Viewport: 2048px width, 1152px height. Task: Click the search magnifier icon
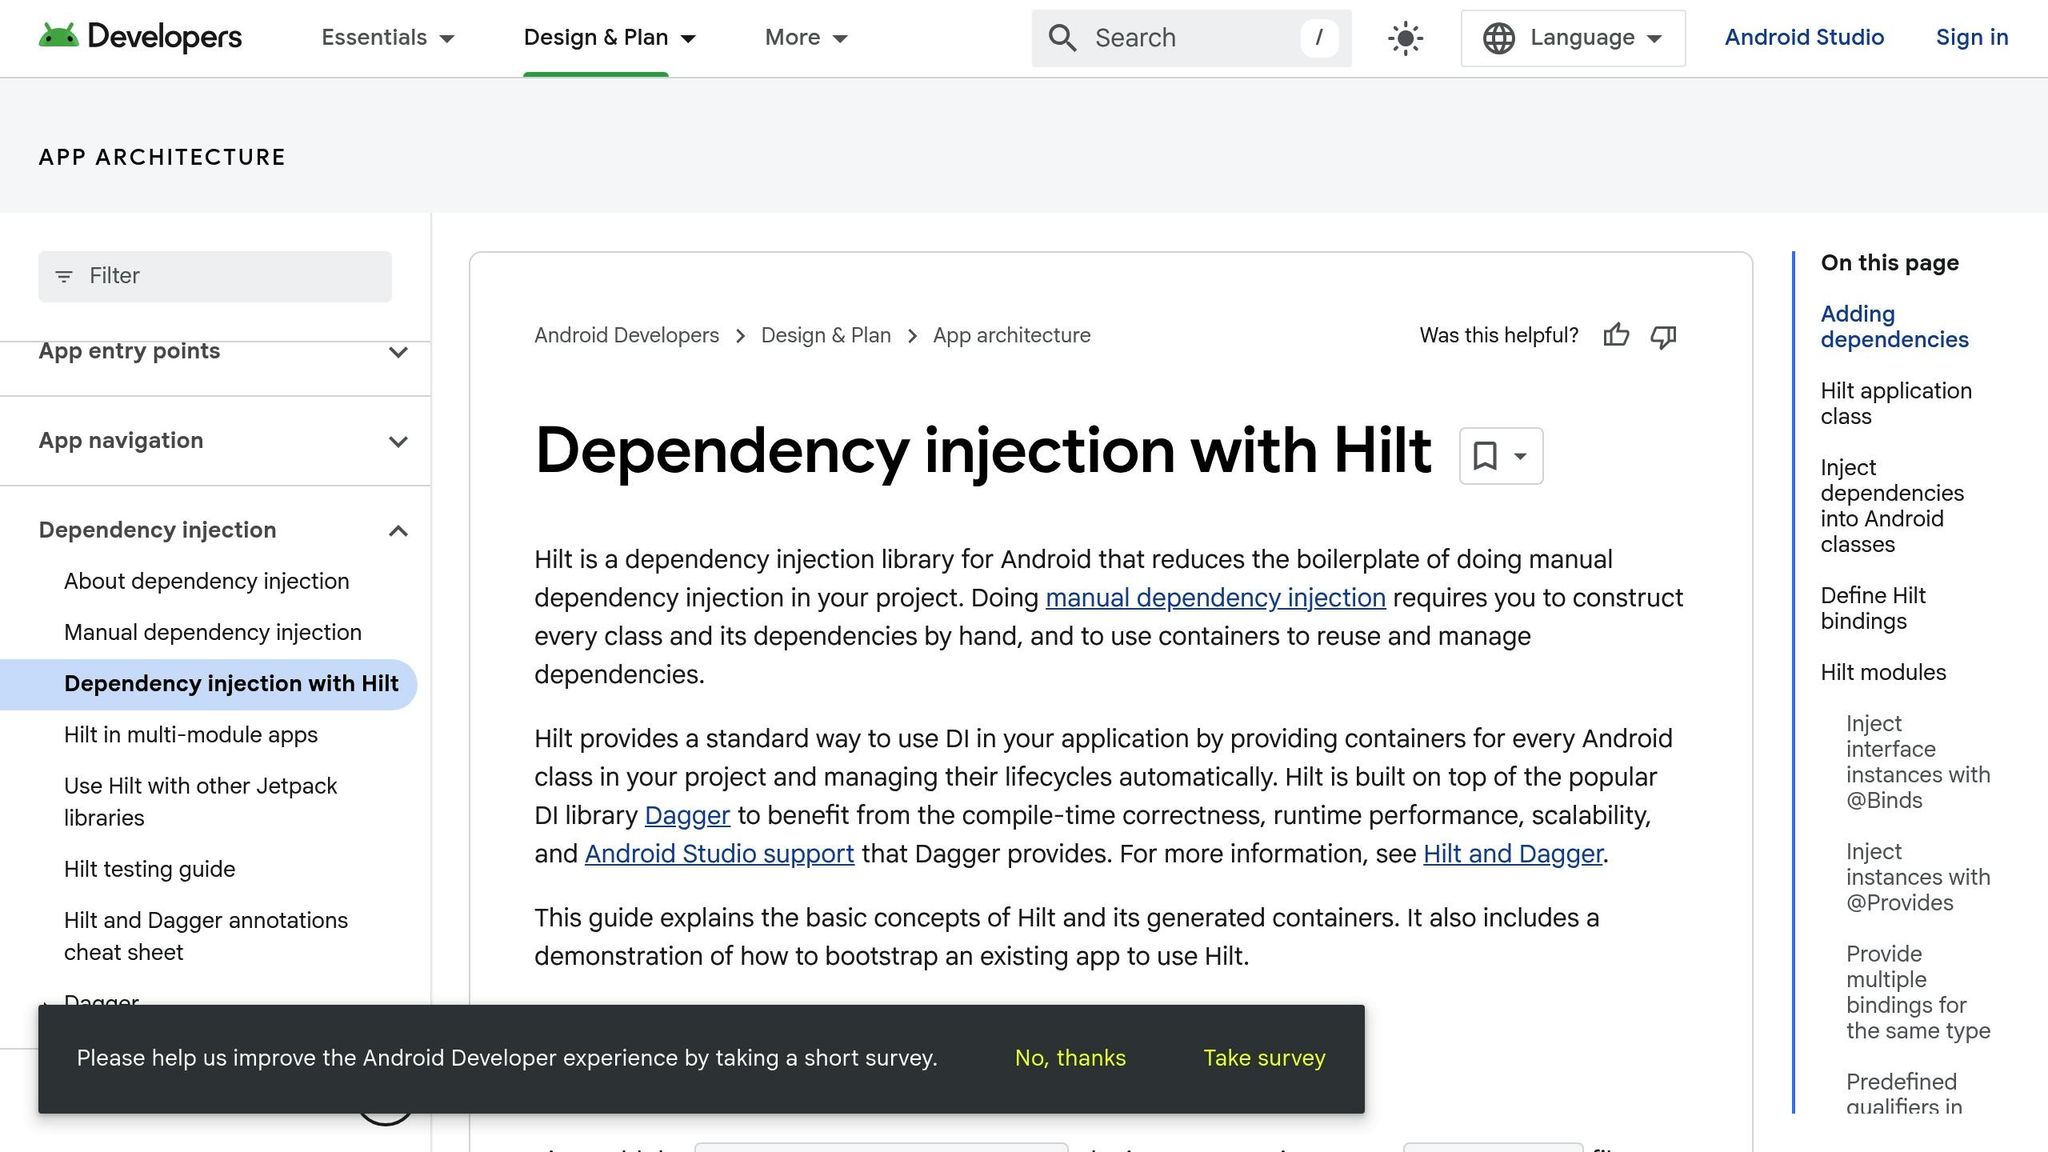coord(1062,38)
